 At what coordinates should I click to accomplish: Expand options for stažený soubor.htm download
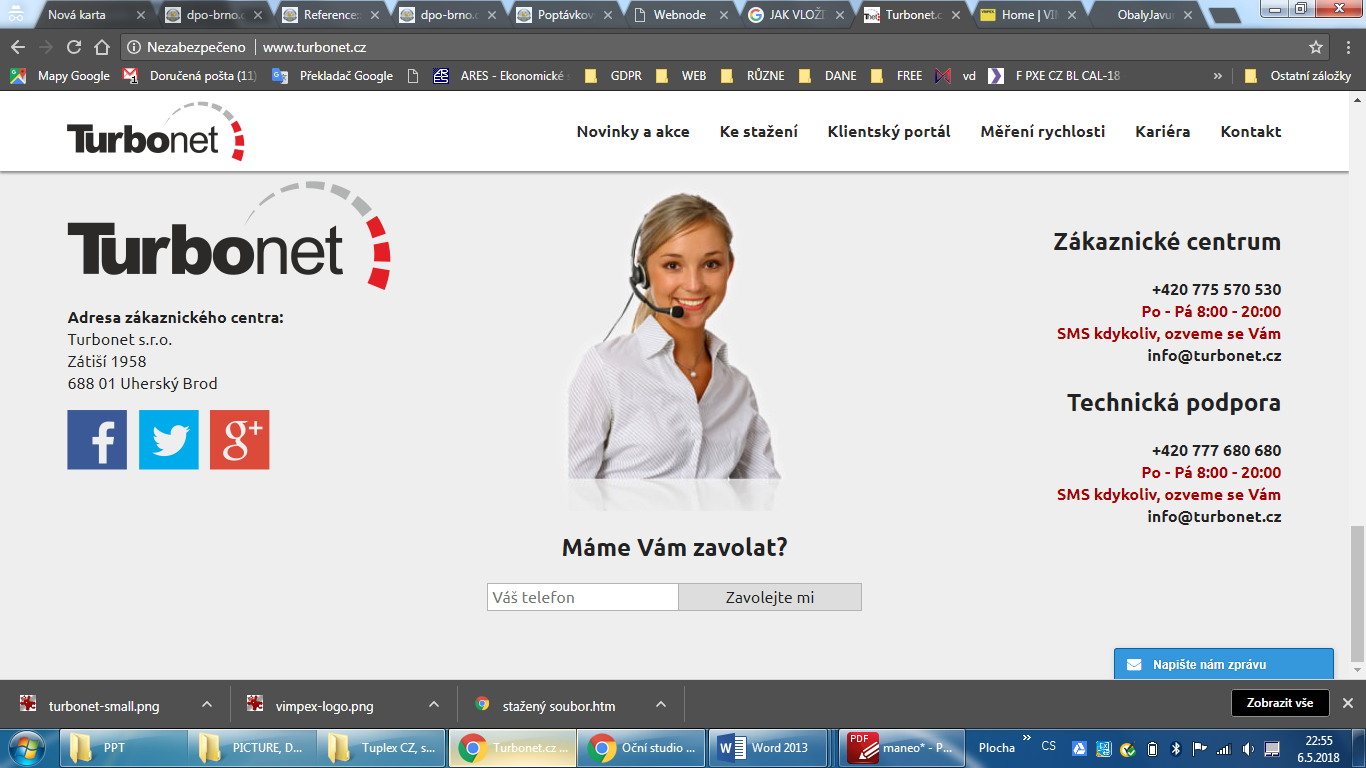pos(661,704)
